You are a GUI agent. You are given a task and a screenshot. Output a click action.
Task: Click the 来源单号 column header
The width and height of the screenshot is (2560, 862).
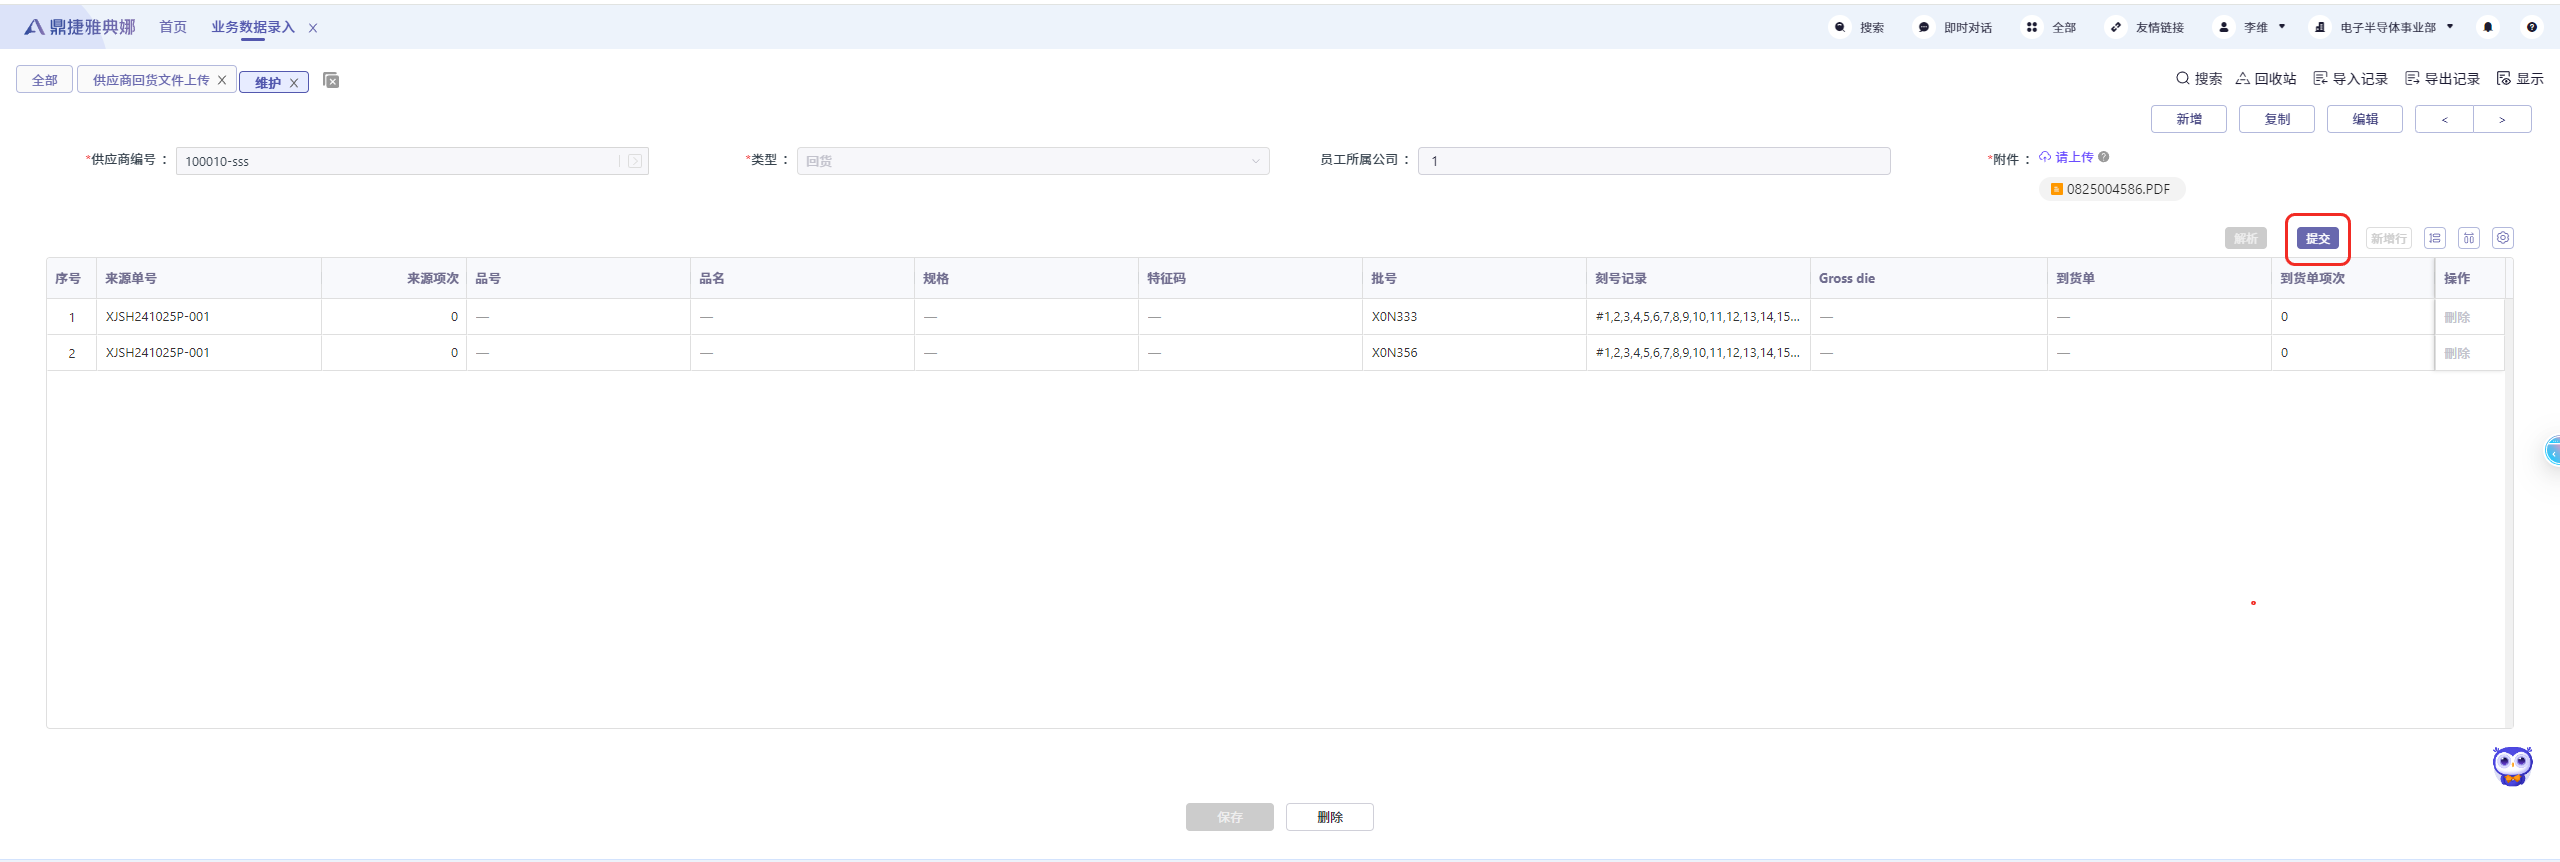(209, 278)
